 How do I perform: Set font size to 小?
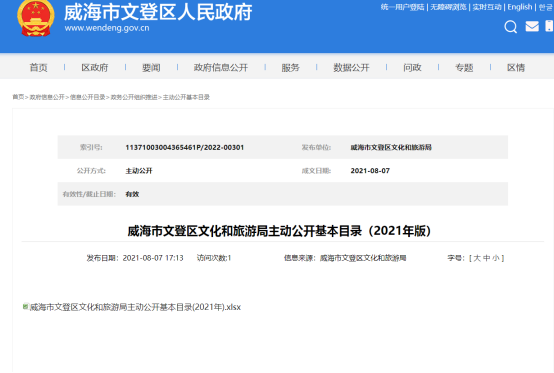pyautogui.click(x=496, y=258)
